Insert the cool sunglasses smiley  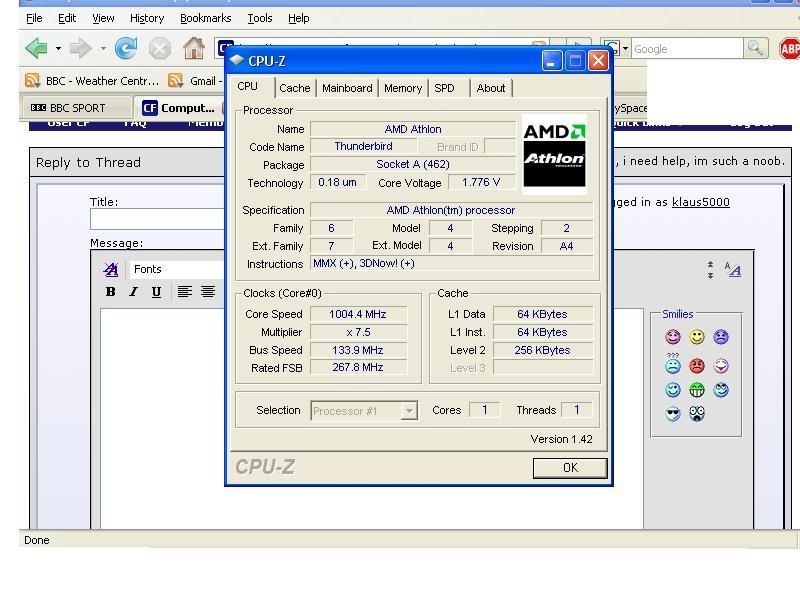click(673, 414)
